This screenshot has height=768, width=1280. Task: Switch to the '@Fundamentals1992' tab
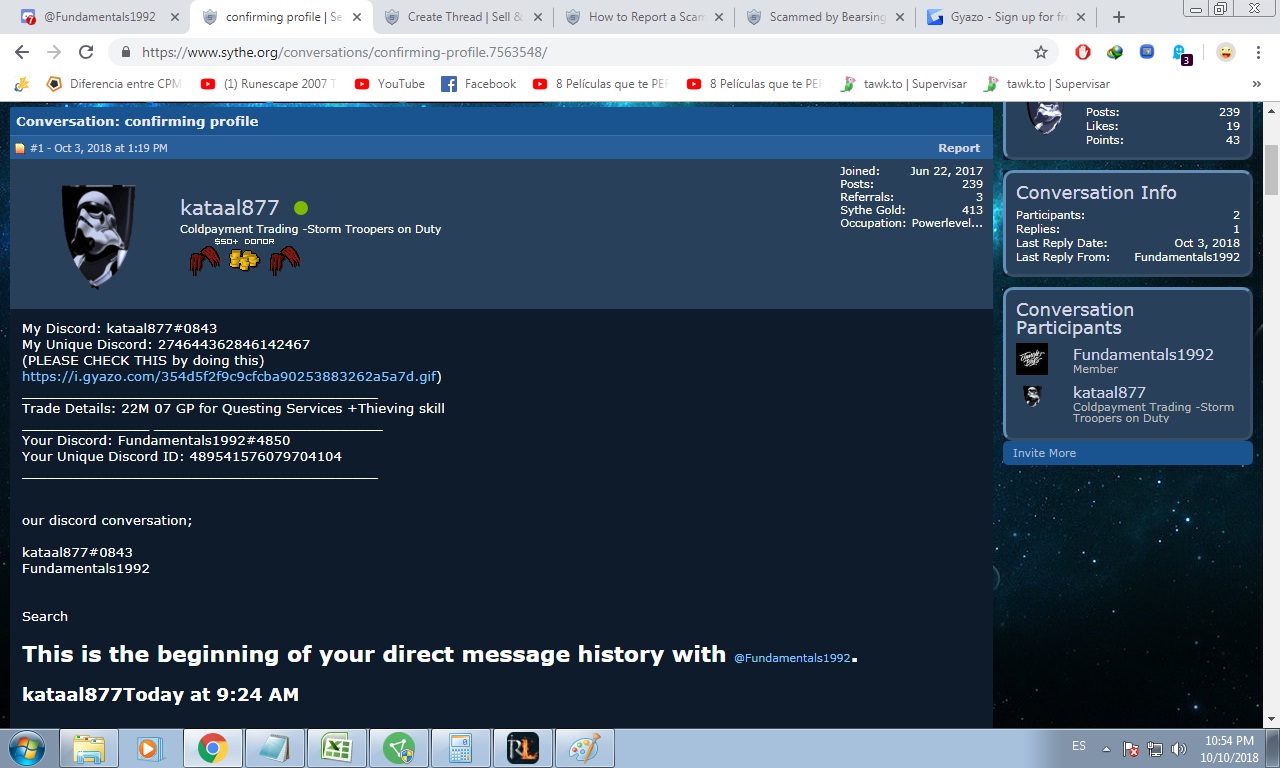point(99,17)
